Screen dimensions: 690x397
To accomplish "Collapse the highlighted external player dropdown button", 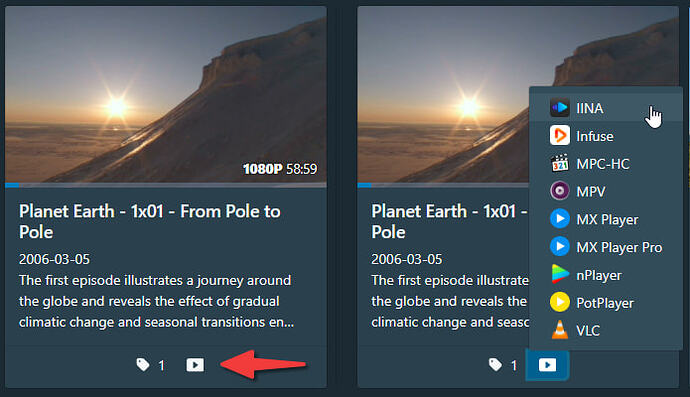I will 547,365.
